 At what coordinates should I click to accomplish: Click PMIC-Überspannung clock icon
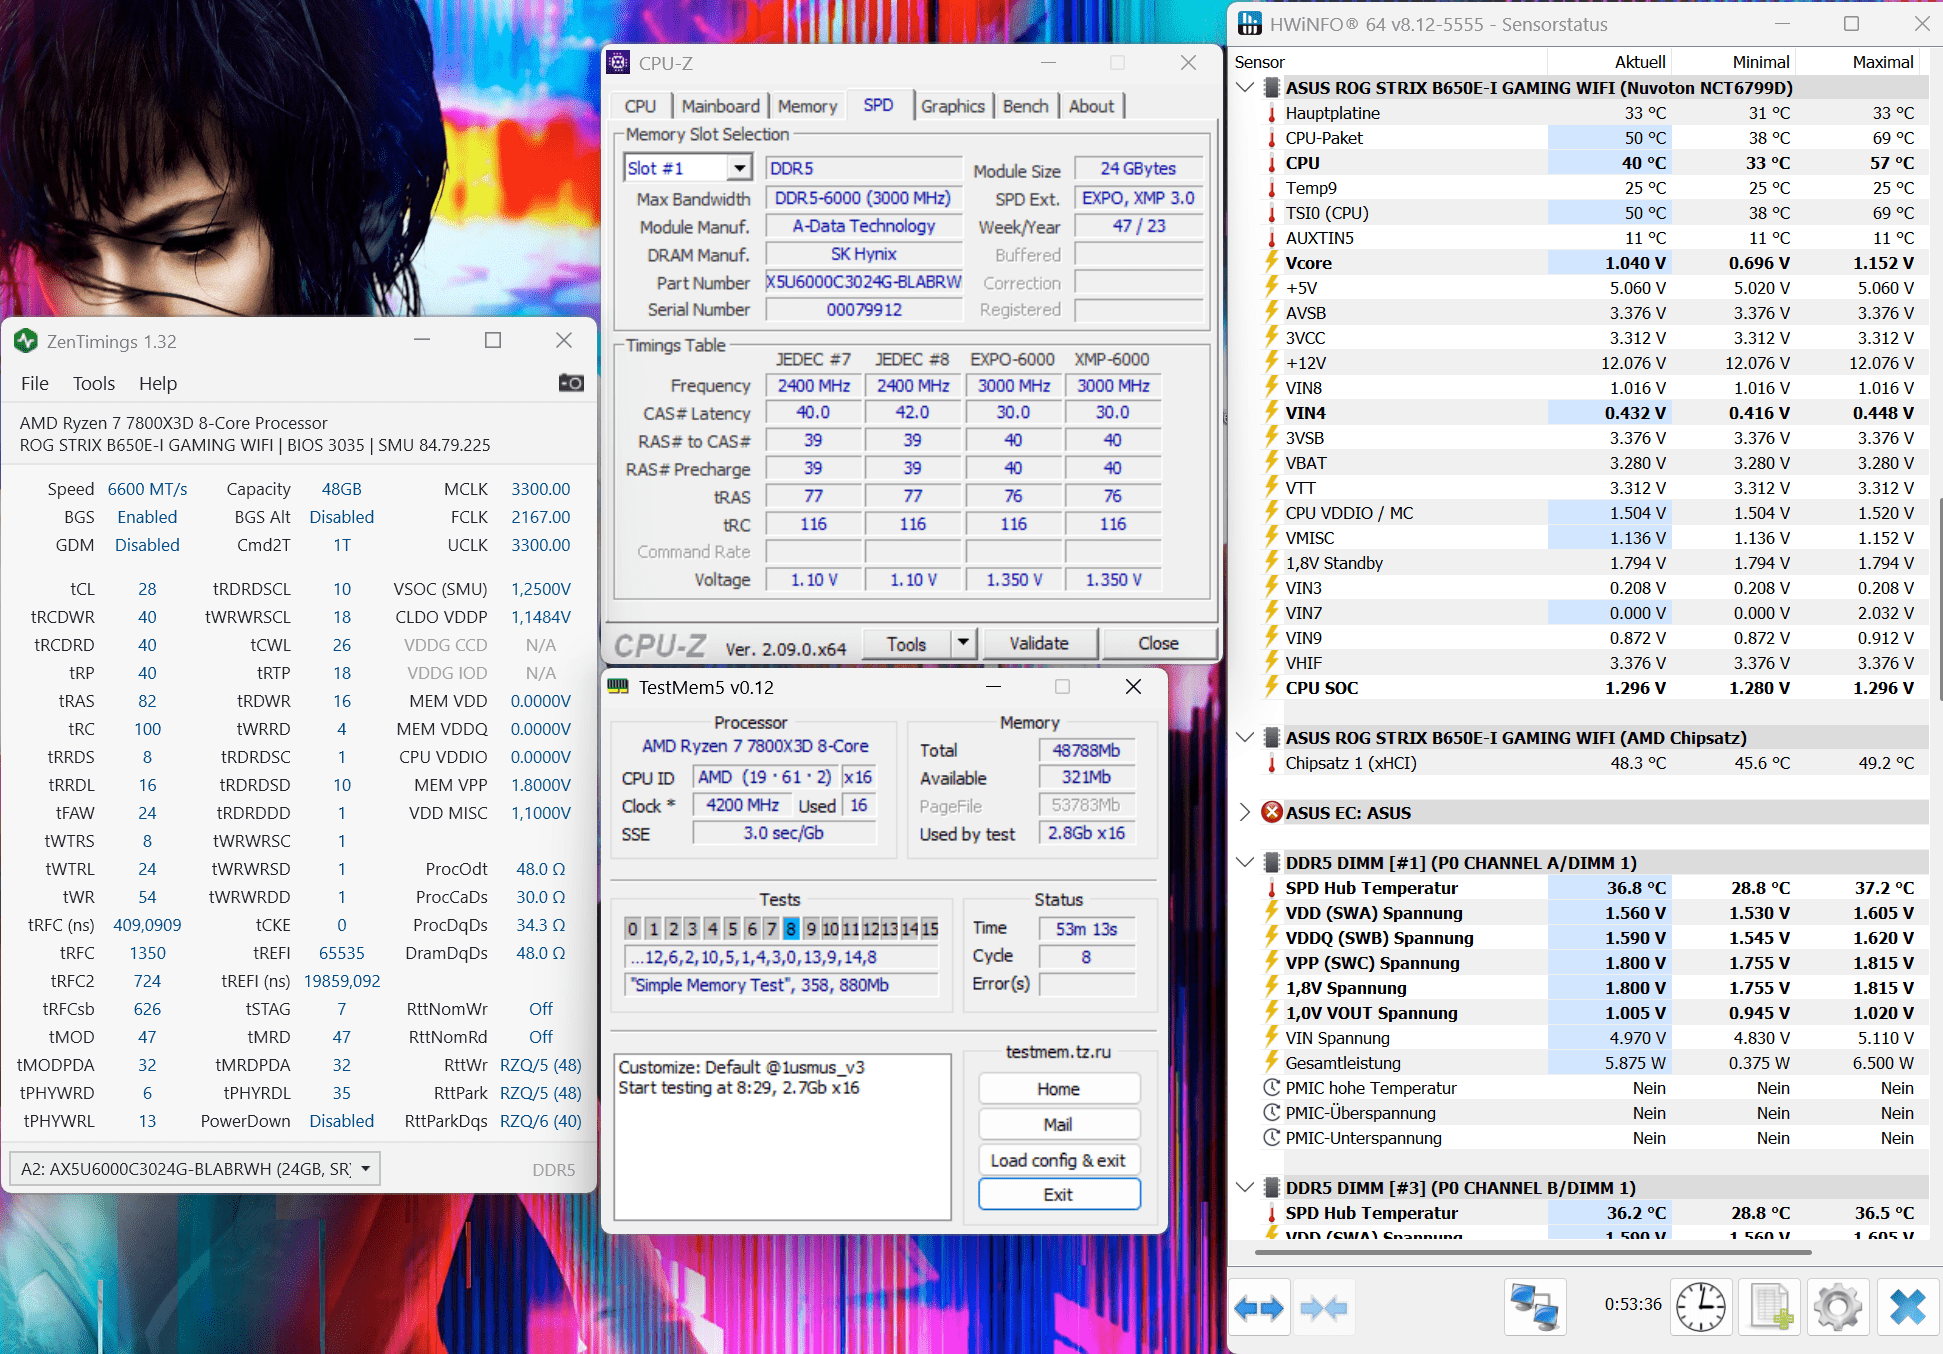click(1272, 1112)
